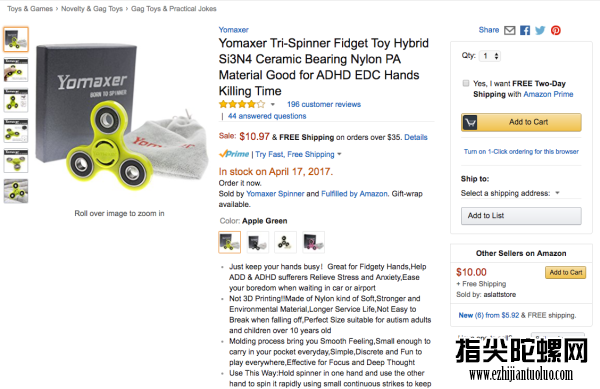This screenshot has width=600, height=389.
Task: Go to Toys & Games breadcrumb
Action: pyautogui.click(x=30, y=8)
